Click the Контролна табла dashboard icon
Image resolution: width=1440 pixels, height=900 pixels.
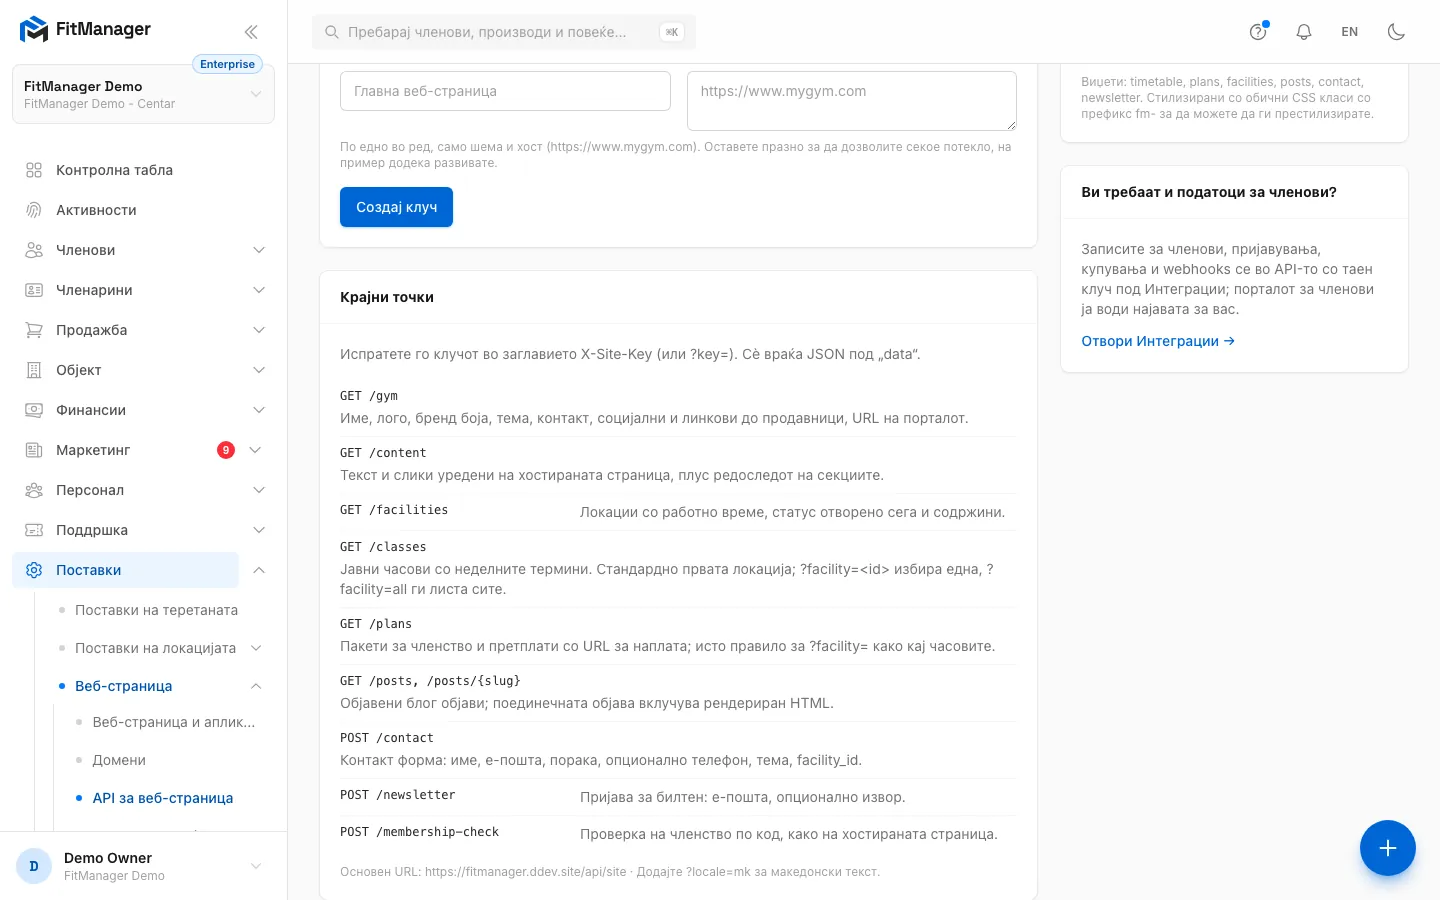coord(34,170)
